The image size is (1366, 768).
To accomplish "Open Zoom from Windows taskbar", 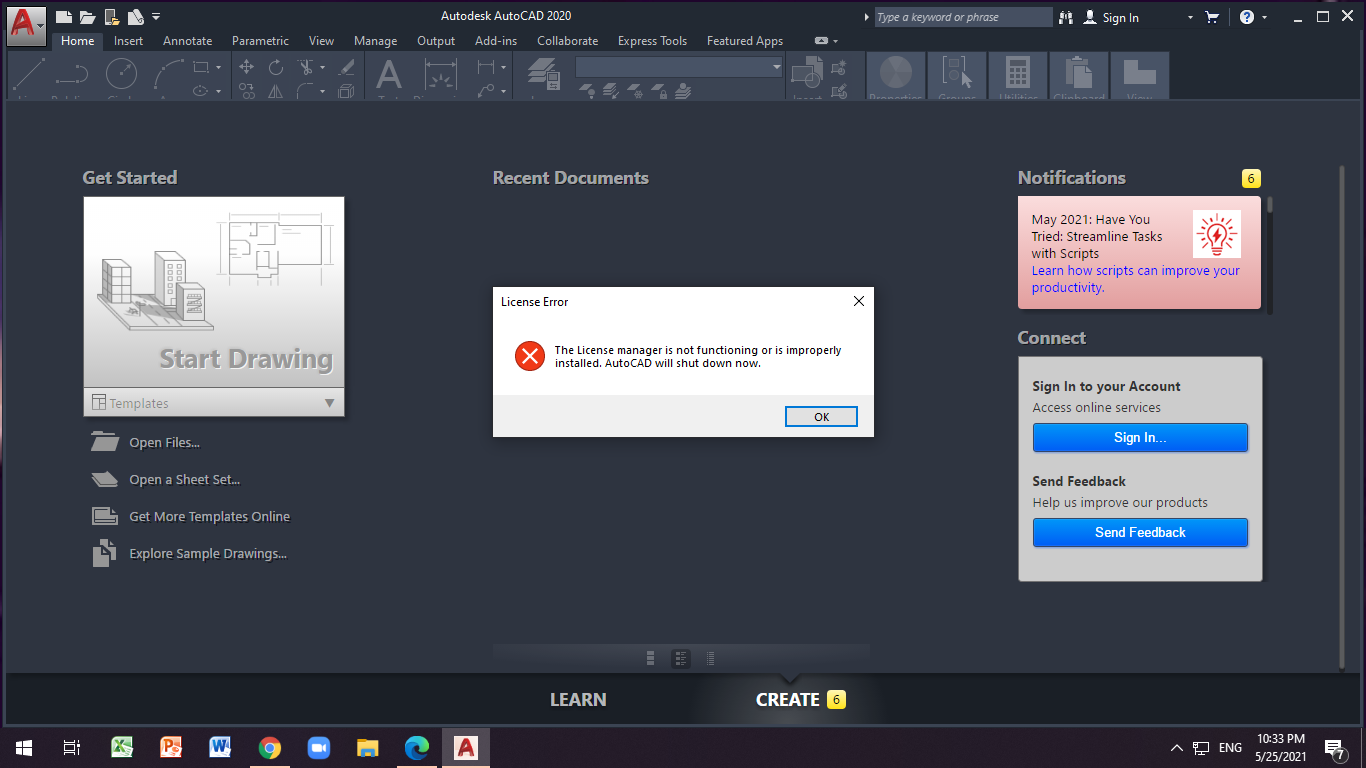I will point(318,747).
